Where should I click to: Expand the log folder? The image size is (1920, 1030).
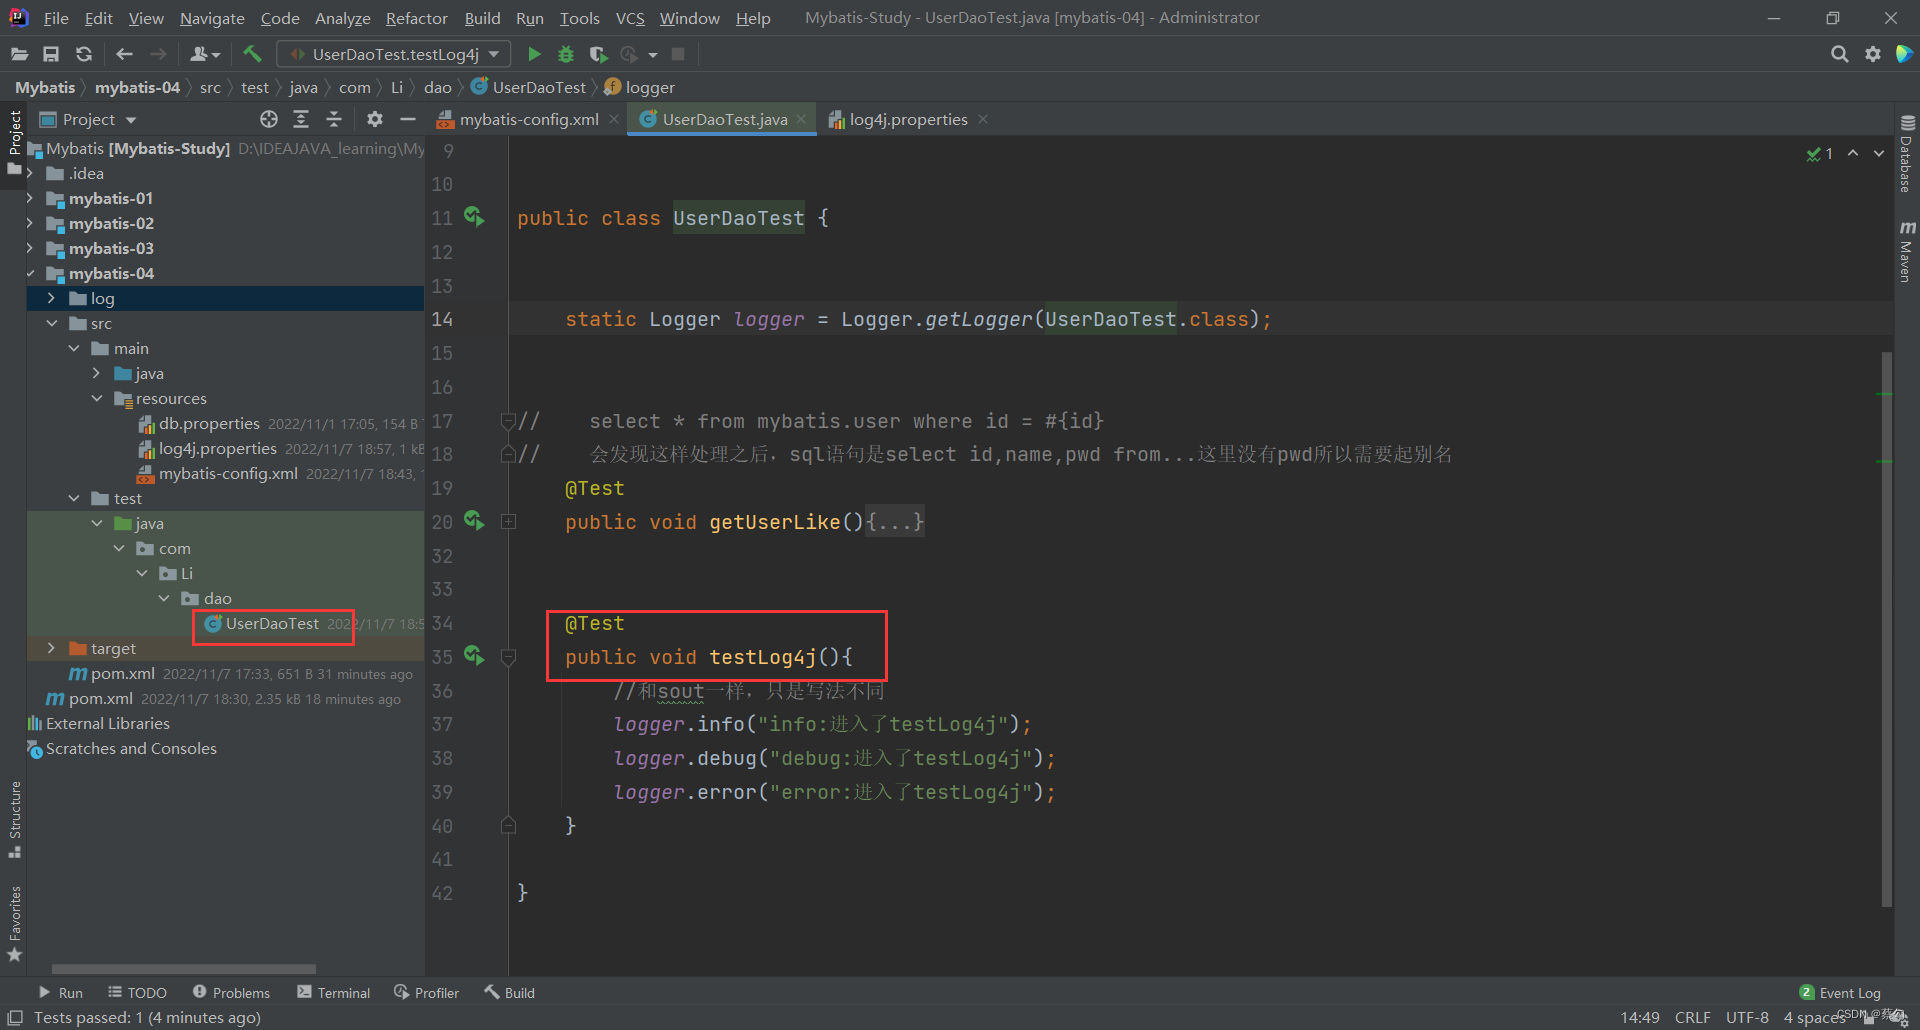(x=52, y=298)
